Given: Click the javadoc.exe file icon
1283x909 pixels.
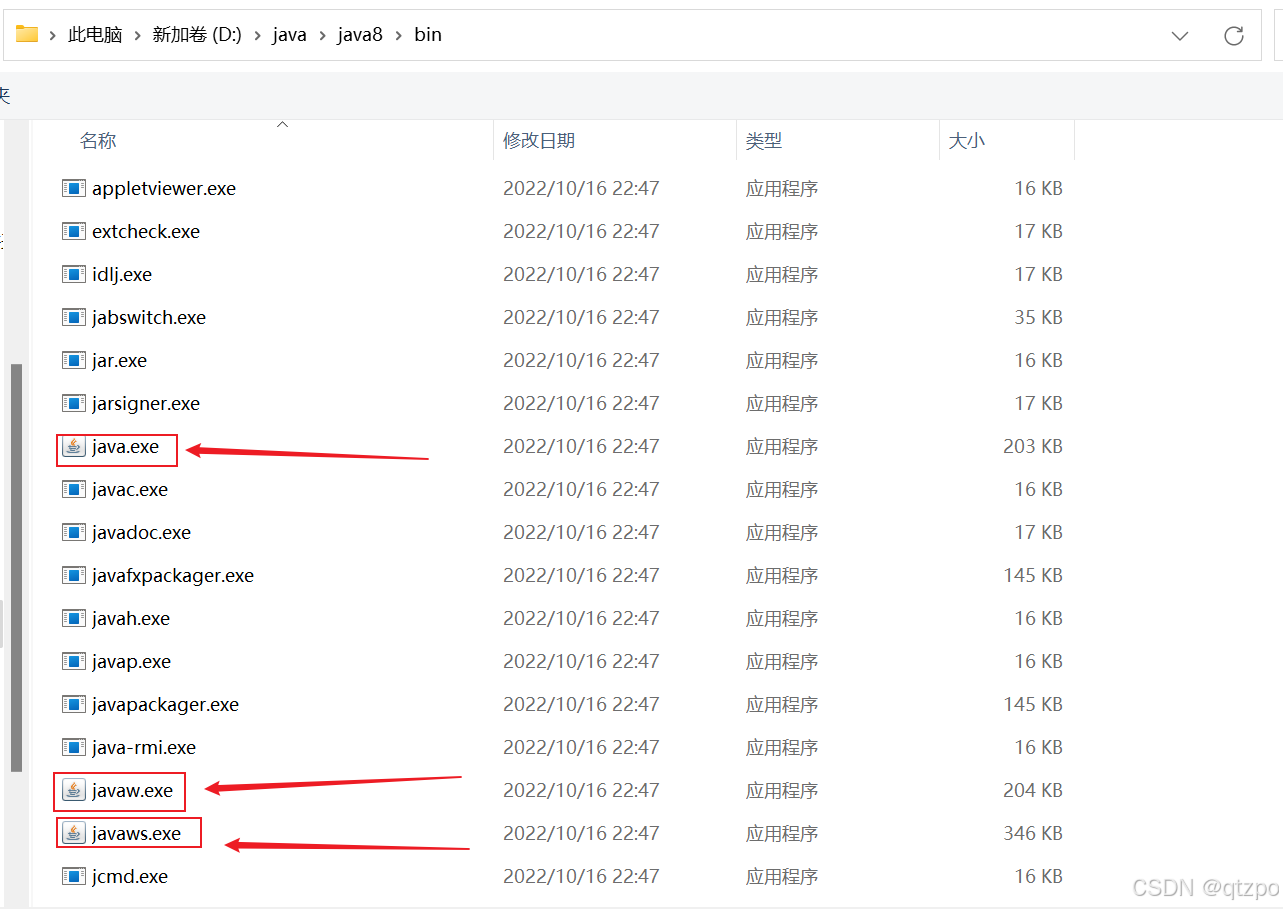Looking at the screenshot, I should (x=73, y=532).
